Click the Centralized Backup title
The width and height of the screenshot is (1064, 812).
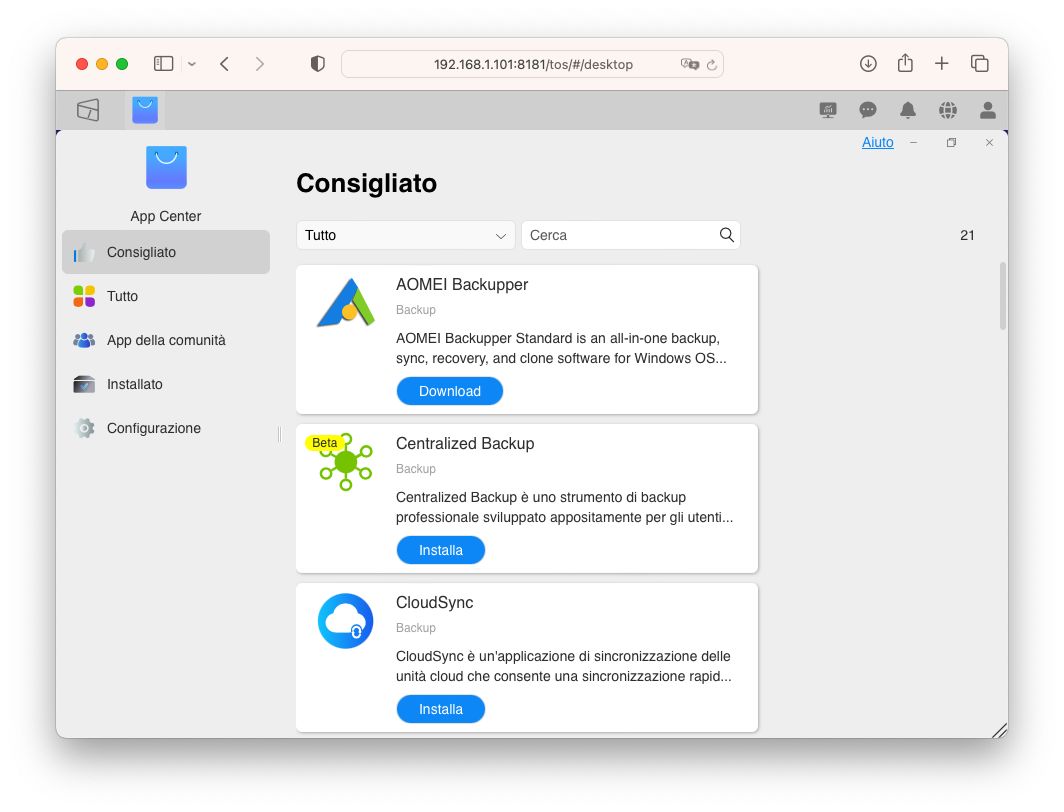coord(465,443)
